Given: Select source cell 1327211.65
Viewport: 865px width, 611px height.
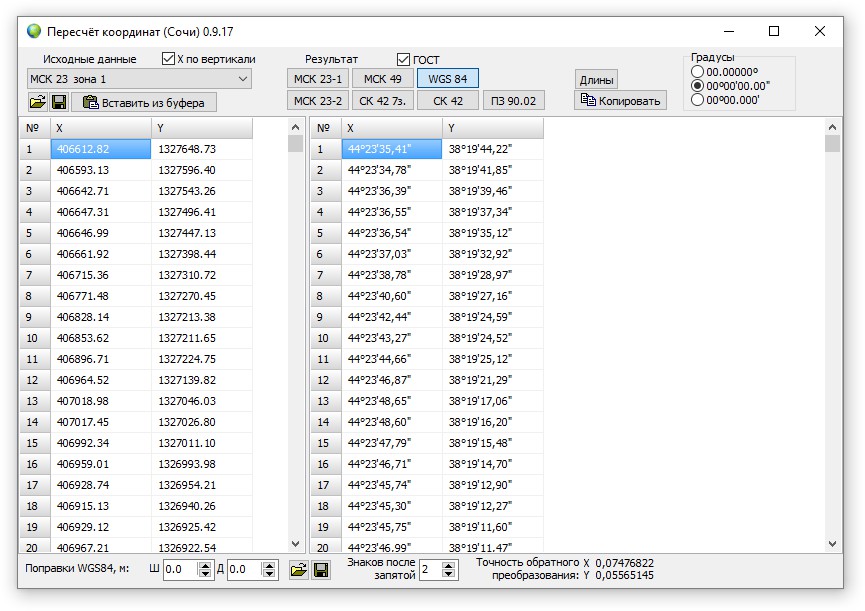Looking at the screenshot, I should [202, 337].
